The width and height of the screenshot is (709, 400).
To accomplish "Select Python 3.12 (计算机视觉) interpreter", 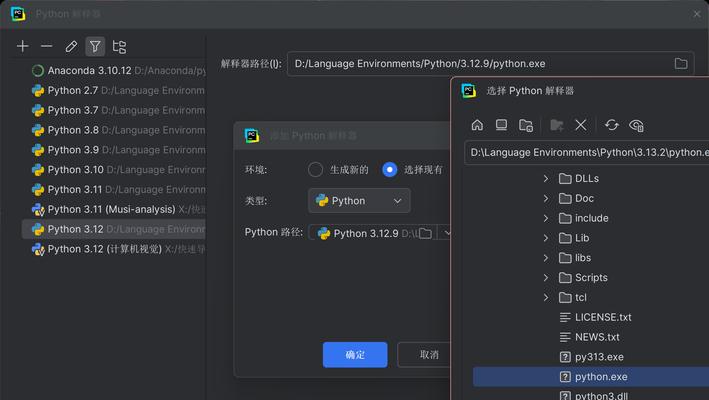I will [113, 249].
